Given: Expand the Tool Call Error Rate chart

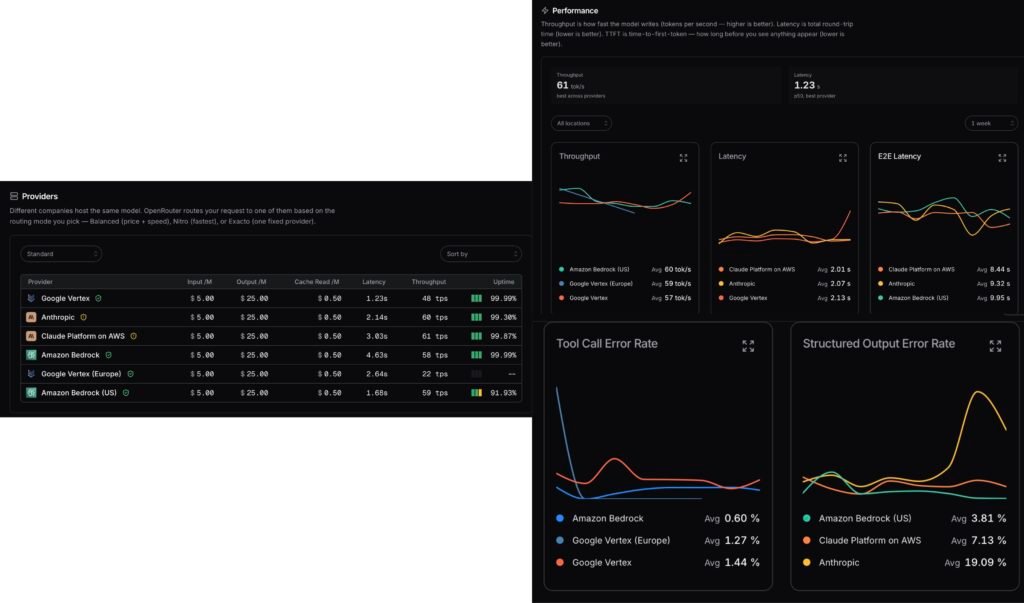Looking at the screenshot, I should (x=748, y=346).
